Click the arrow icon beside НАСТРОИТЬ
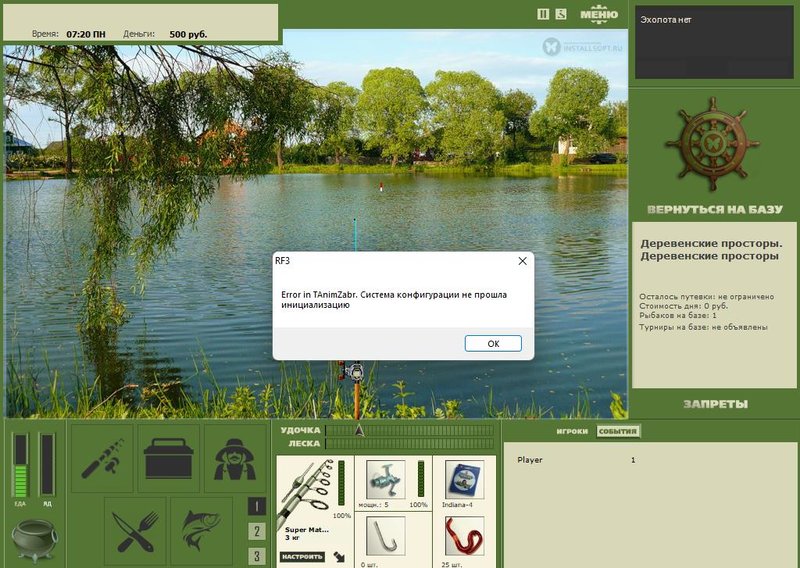 339,557
